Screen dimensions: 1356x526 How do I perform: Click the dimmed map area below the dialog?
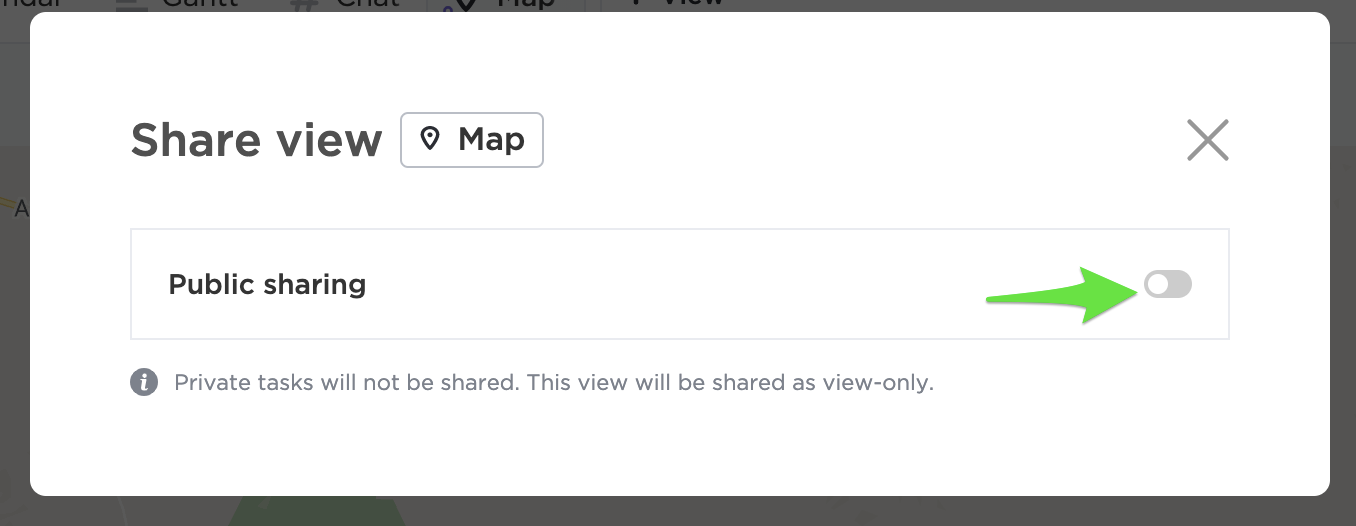point(600,511)
